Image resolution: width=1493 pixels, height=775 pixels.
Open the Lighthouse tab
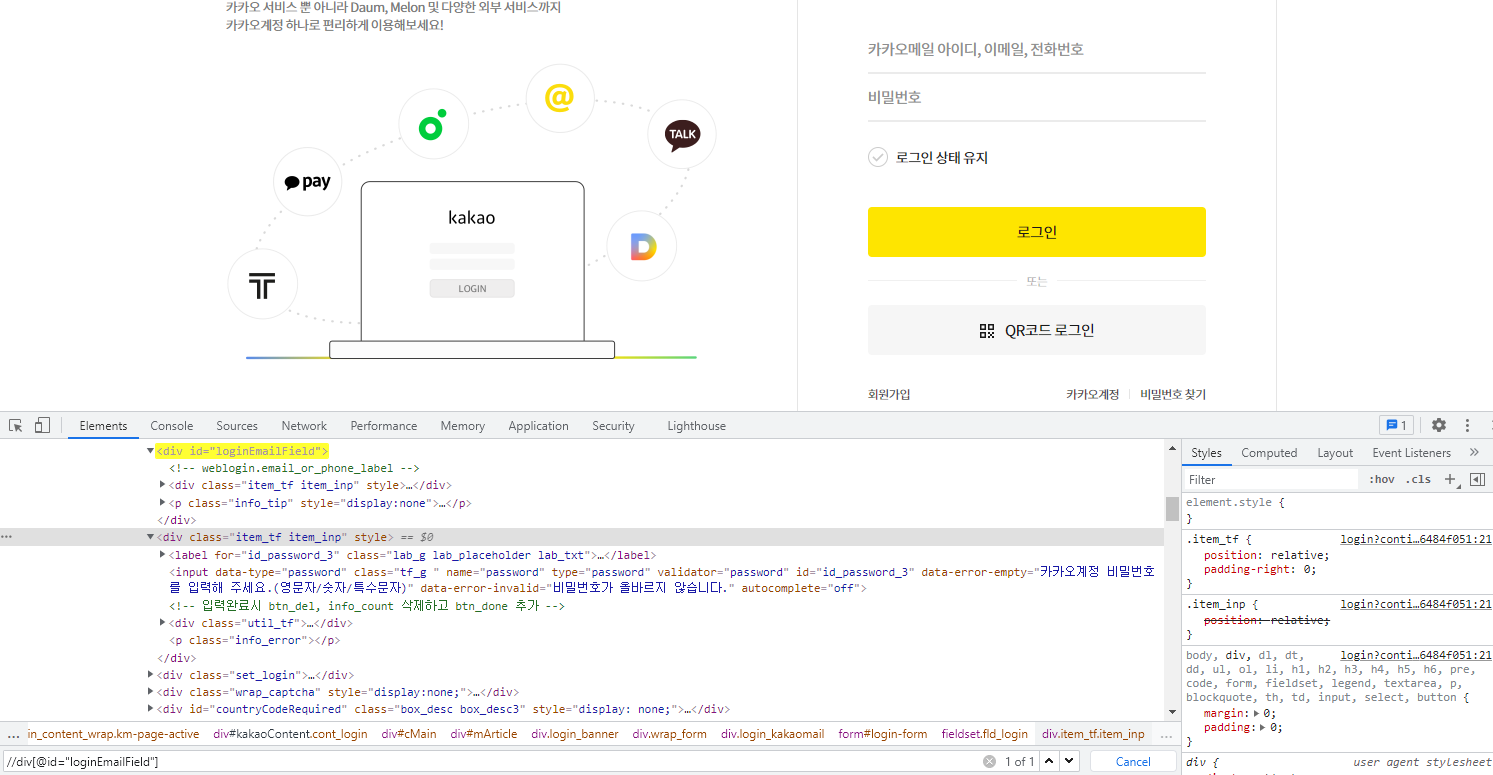697,425
